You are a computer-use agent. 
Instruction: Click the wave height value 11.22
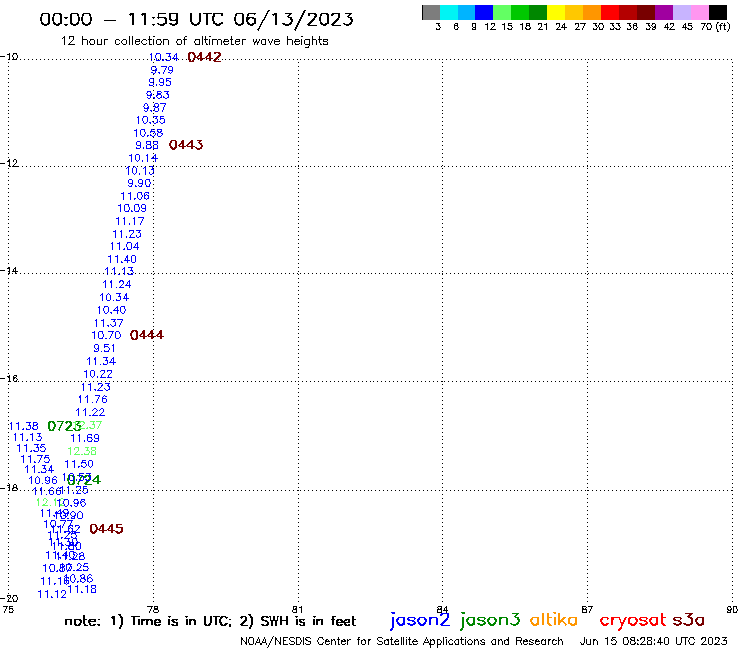tap(90, 413)
